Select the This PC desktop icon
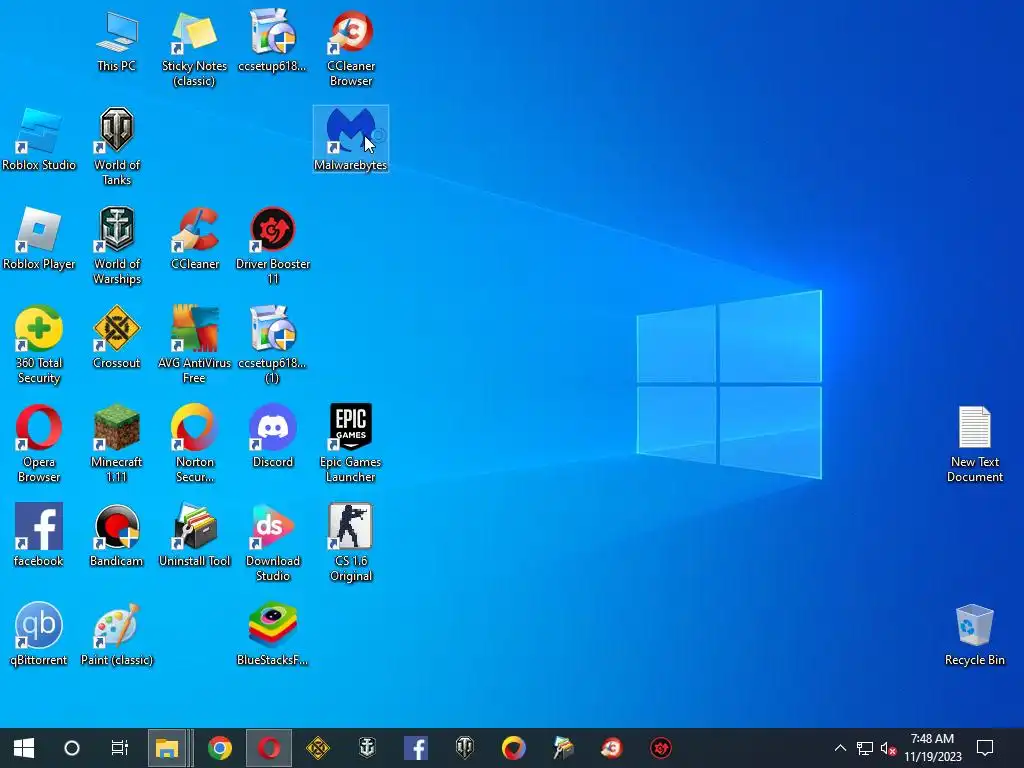The height and width of the screenshot is (768, 1024). (116, 40)
